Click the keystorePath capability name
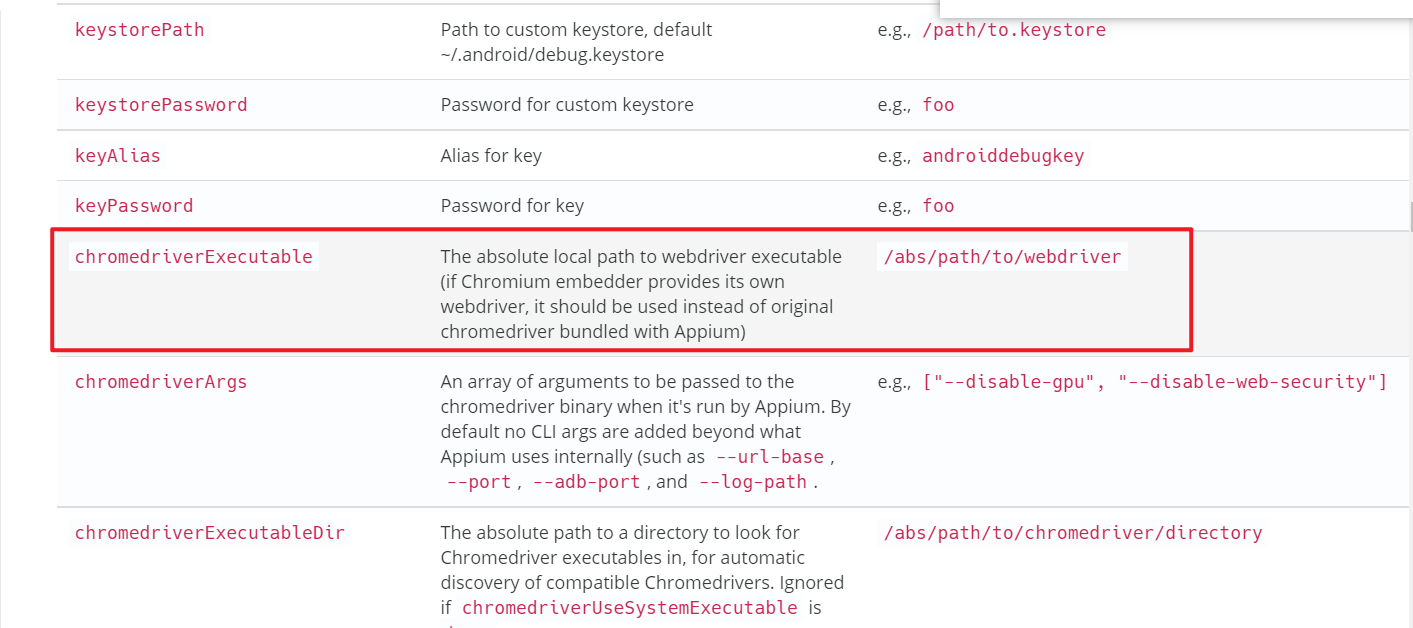This screenshot has height=628, width=1413. [139, 30]
